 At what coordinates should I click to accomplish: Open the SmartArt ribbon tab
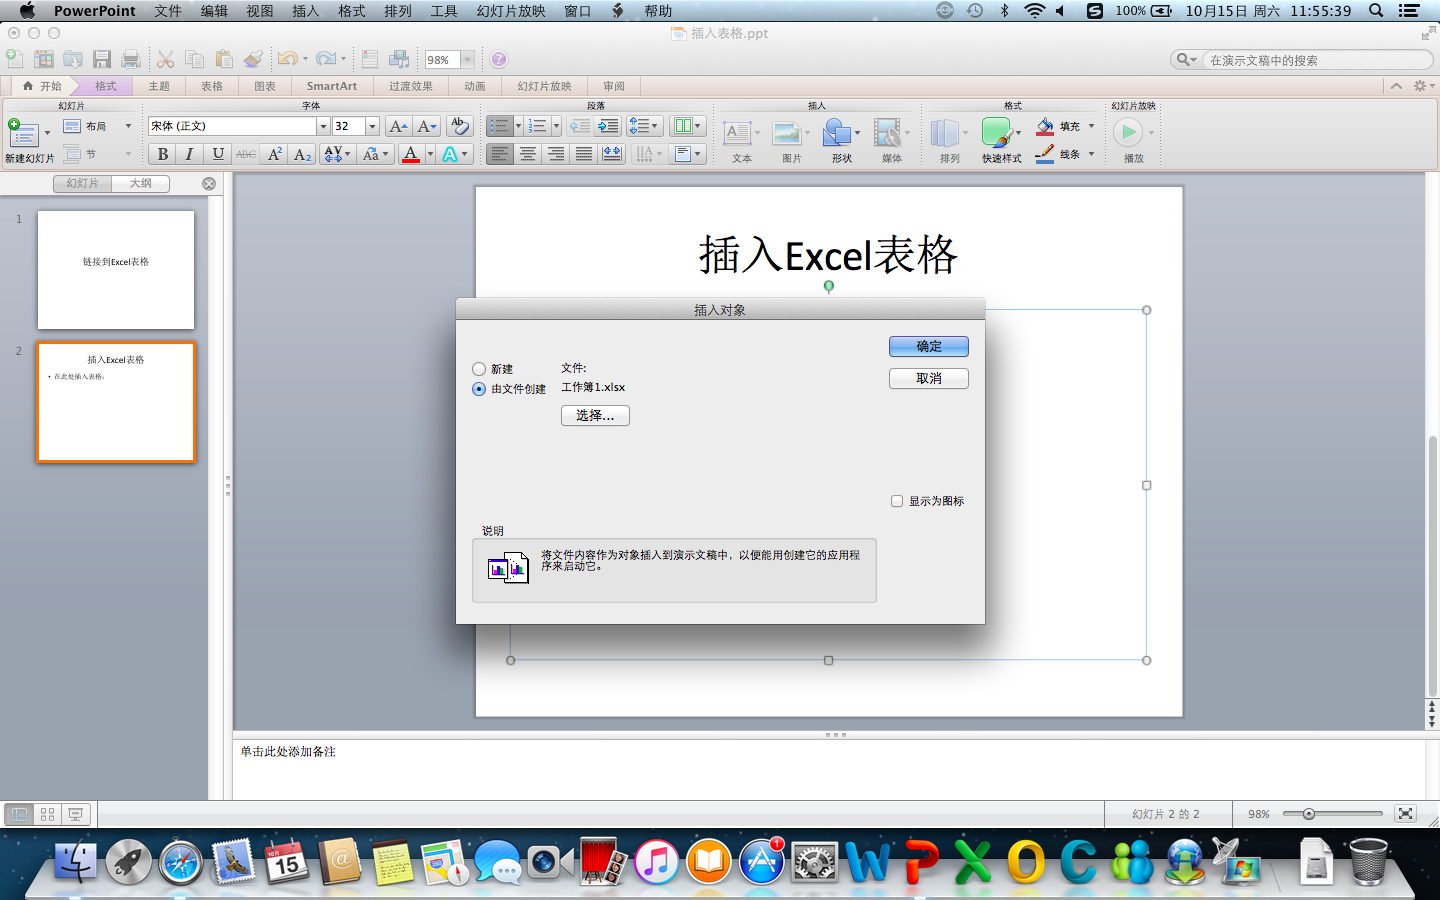(x=332, y=86)
